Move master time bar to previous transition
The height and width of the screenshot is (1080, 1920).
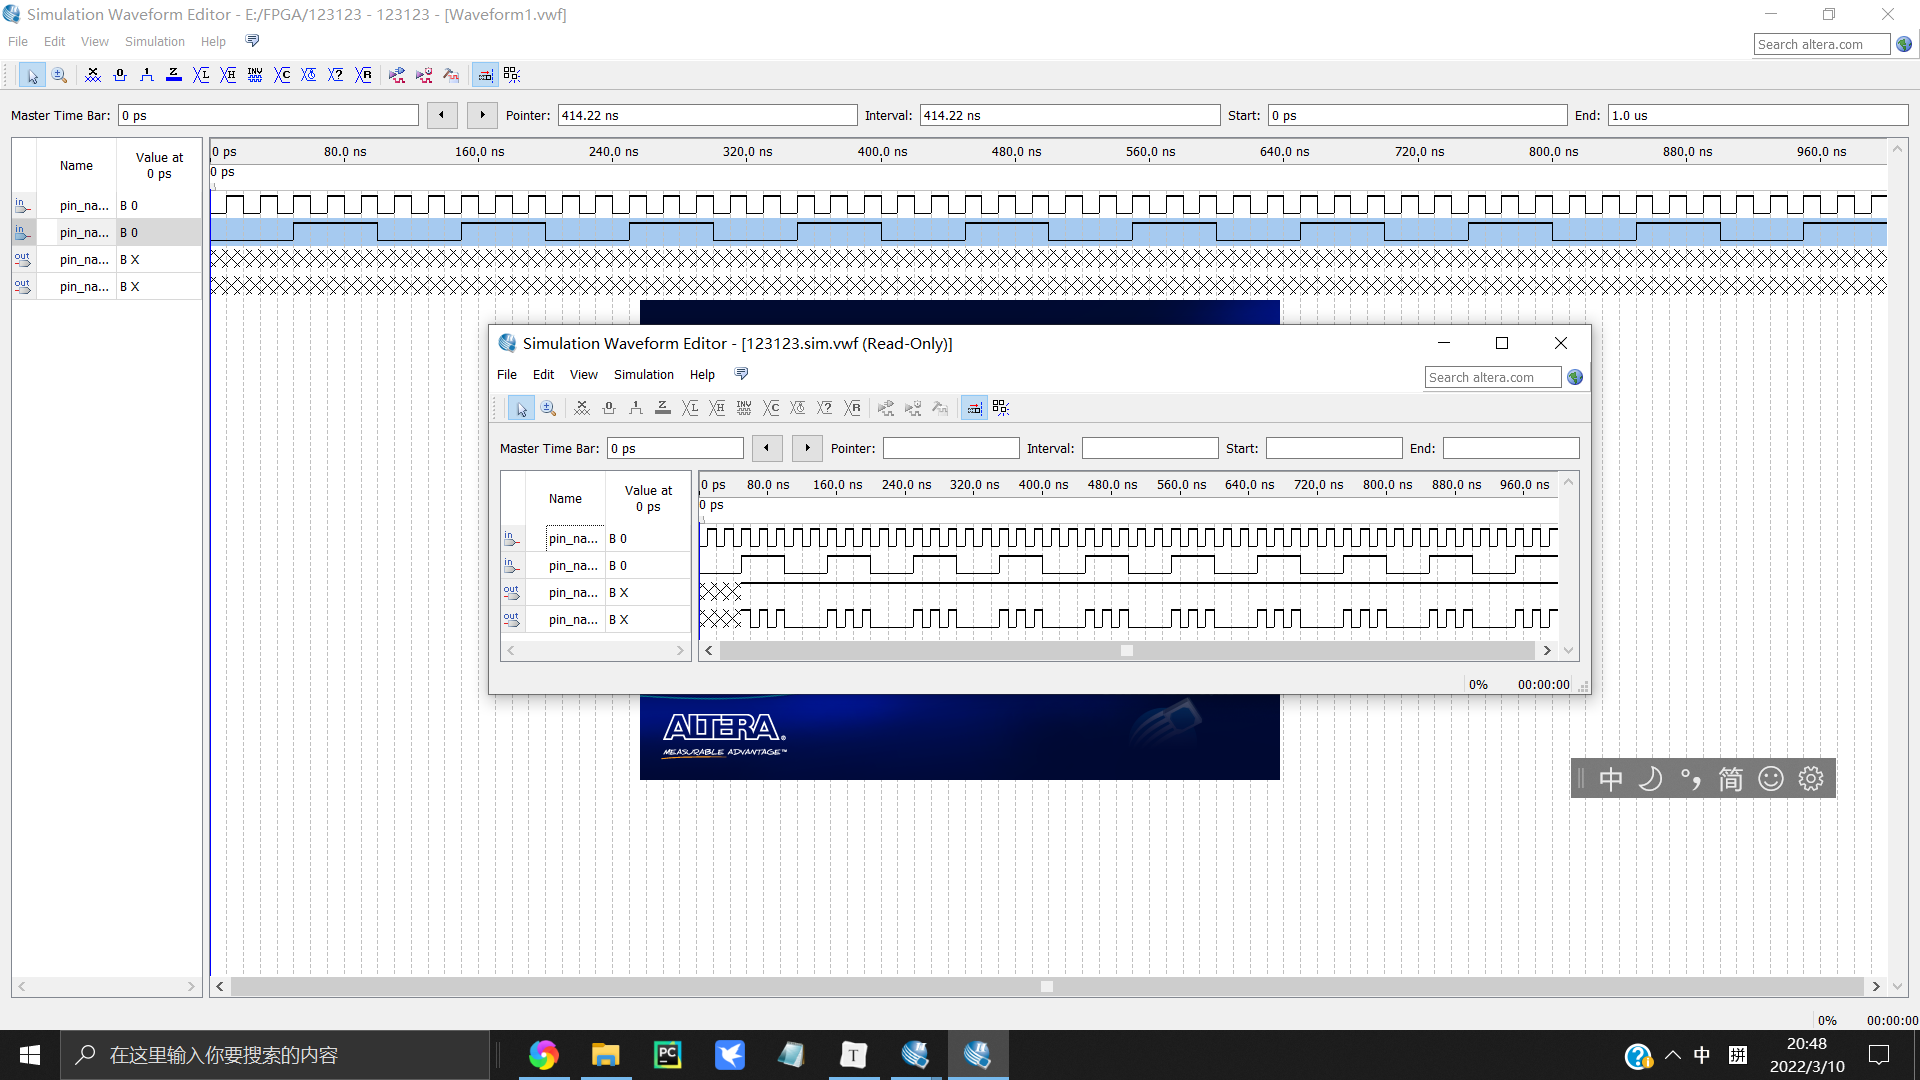click(x=442, y=115)
